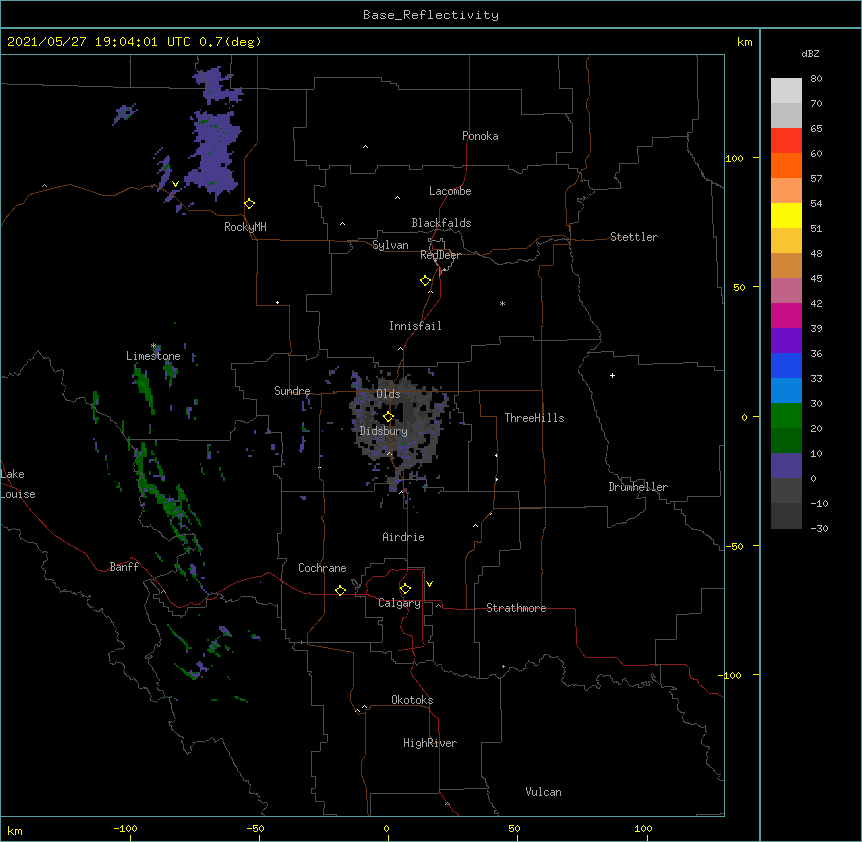This screenshot has width=862, height=842.
Task: Click the Lacombe city label
Action: coord(450,191)
